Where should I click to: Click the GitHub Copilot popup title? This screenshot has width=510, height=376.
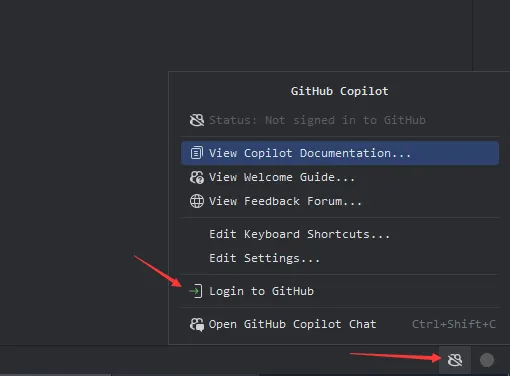tap(339, 91)
